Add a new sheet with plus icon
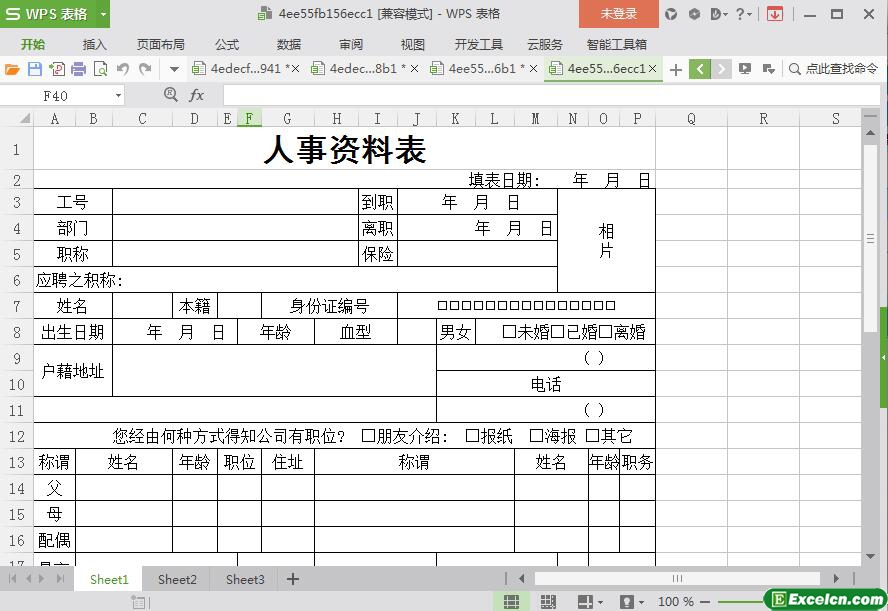The height and width of the screenshot is (611, 888). point(293,579)
